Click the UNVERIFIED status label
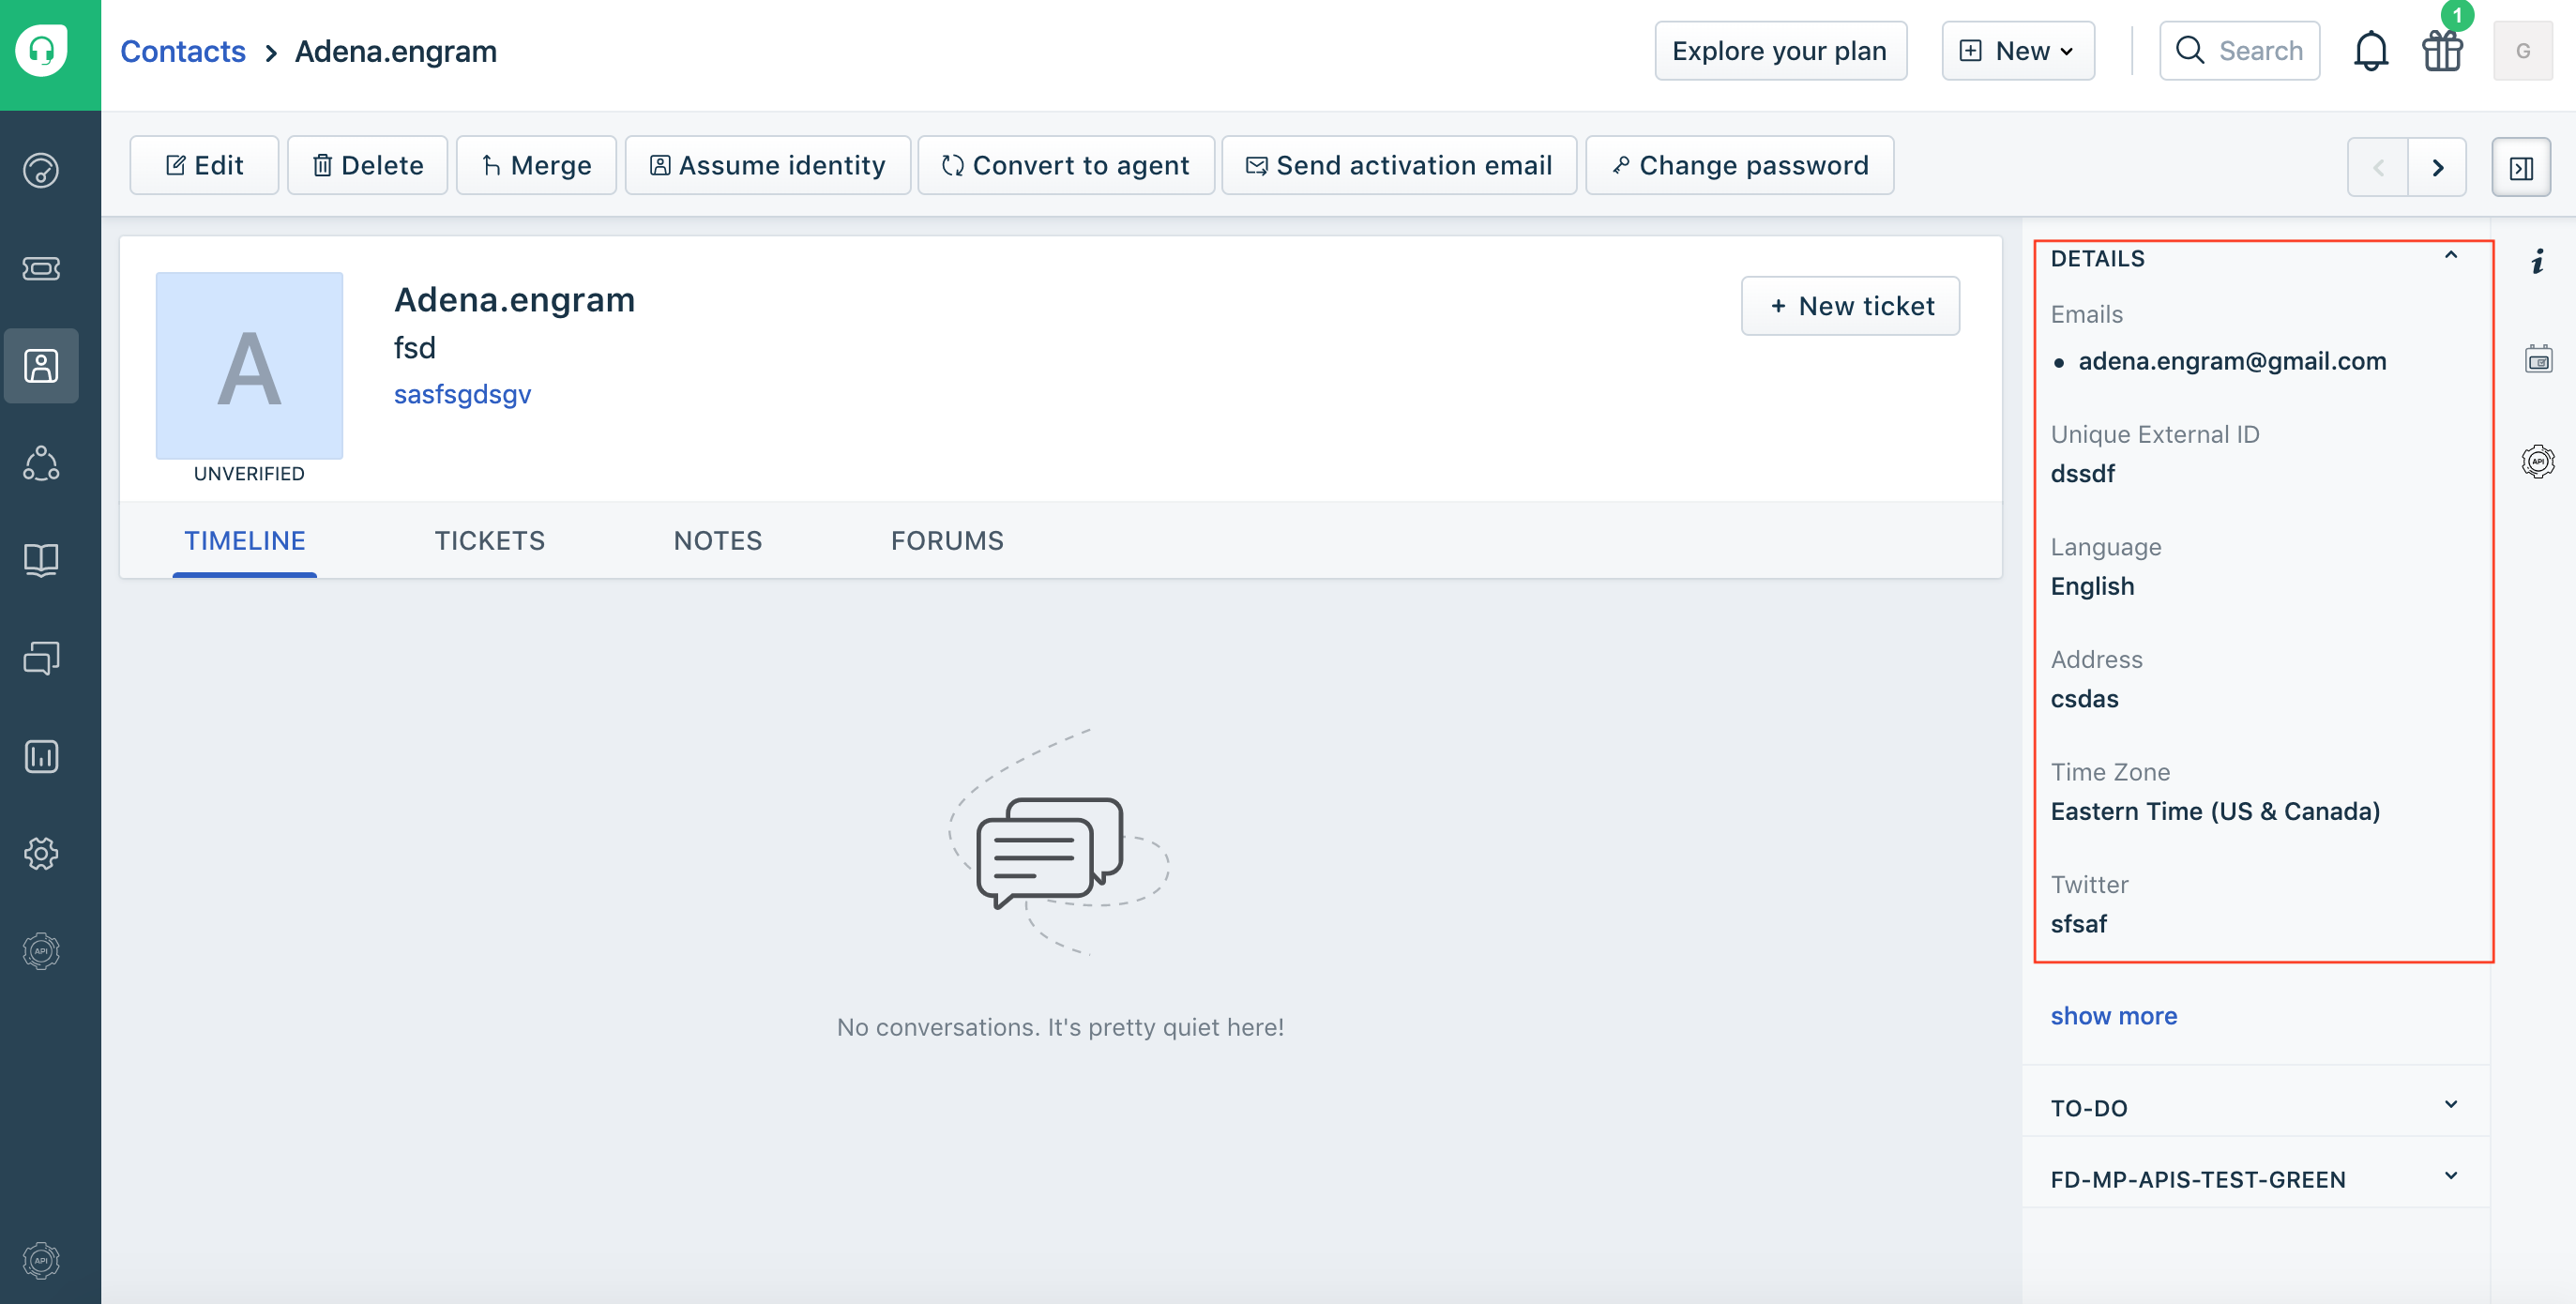 point(249,474)
